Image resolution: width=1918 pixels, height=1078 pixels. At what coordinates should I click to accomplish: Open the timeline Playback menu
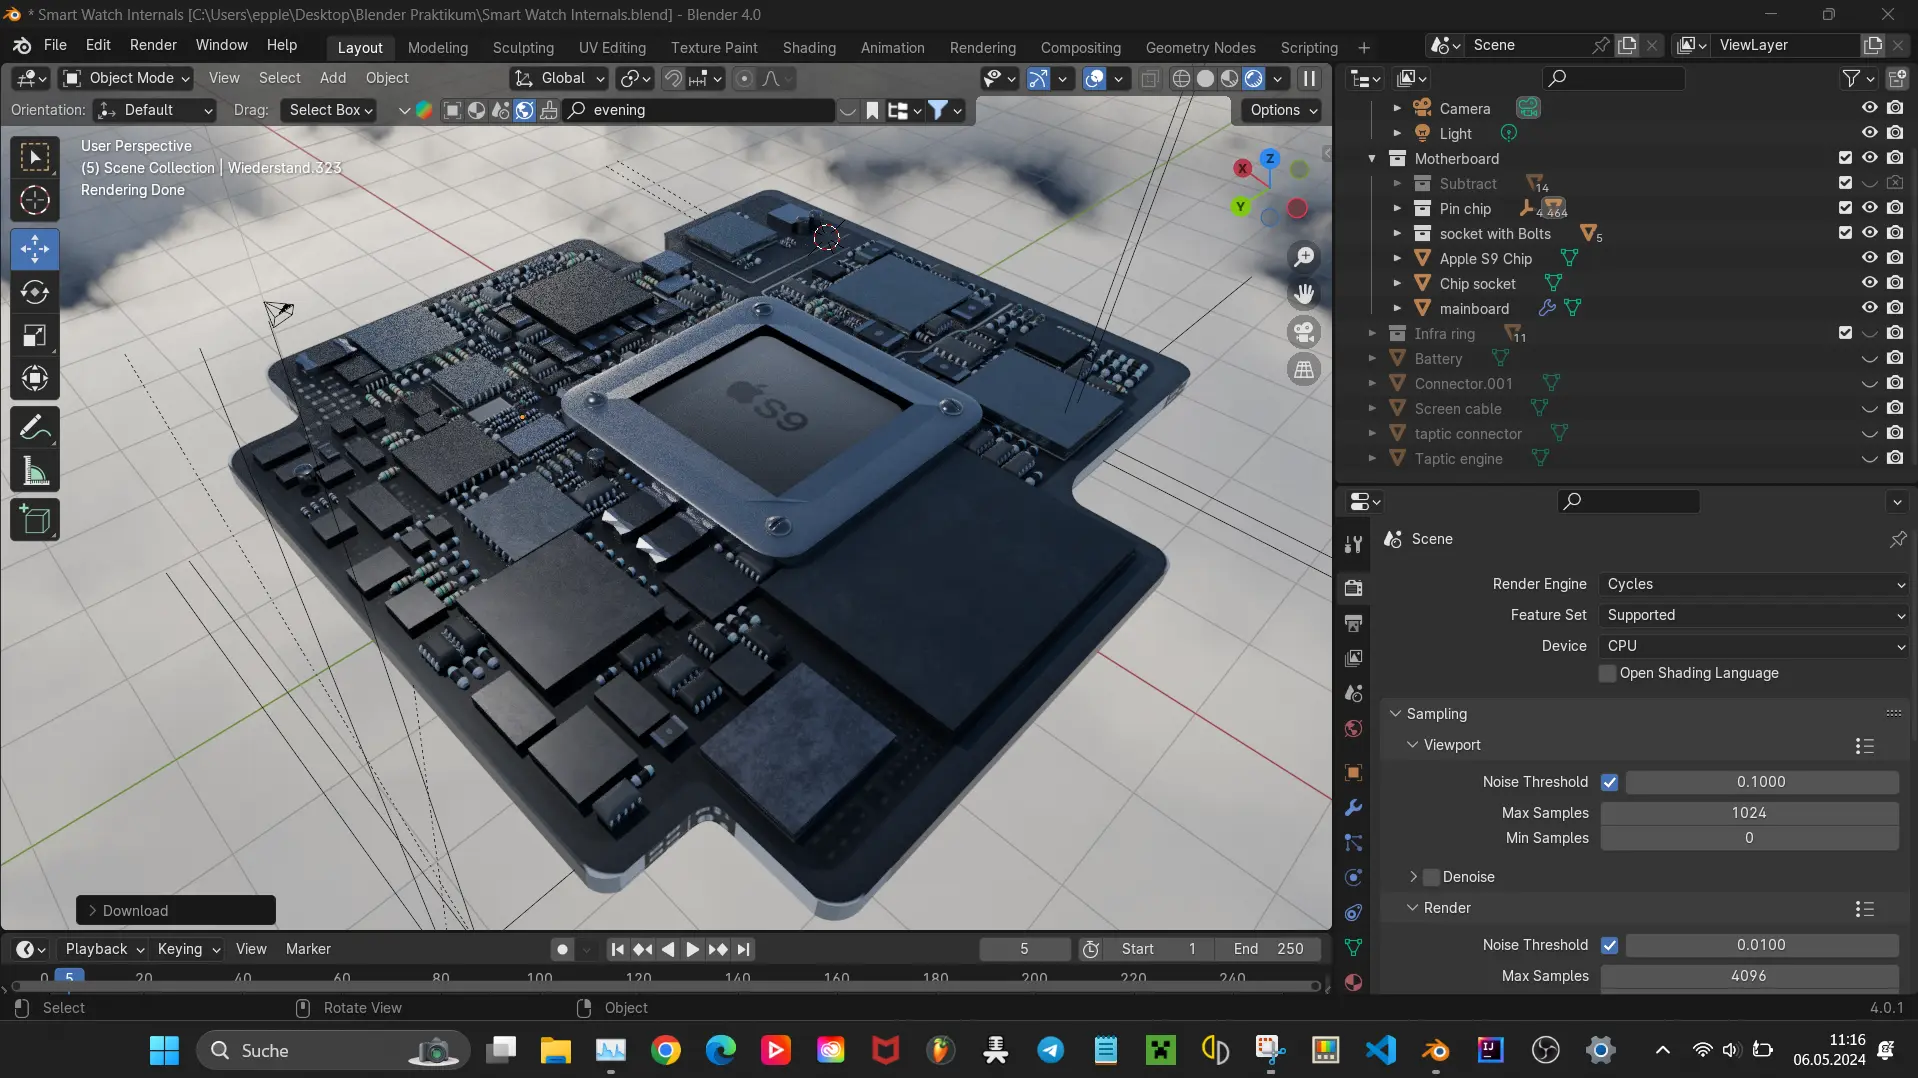click(x=104, y=949)
